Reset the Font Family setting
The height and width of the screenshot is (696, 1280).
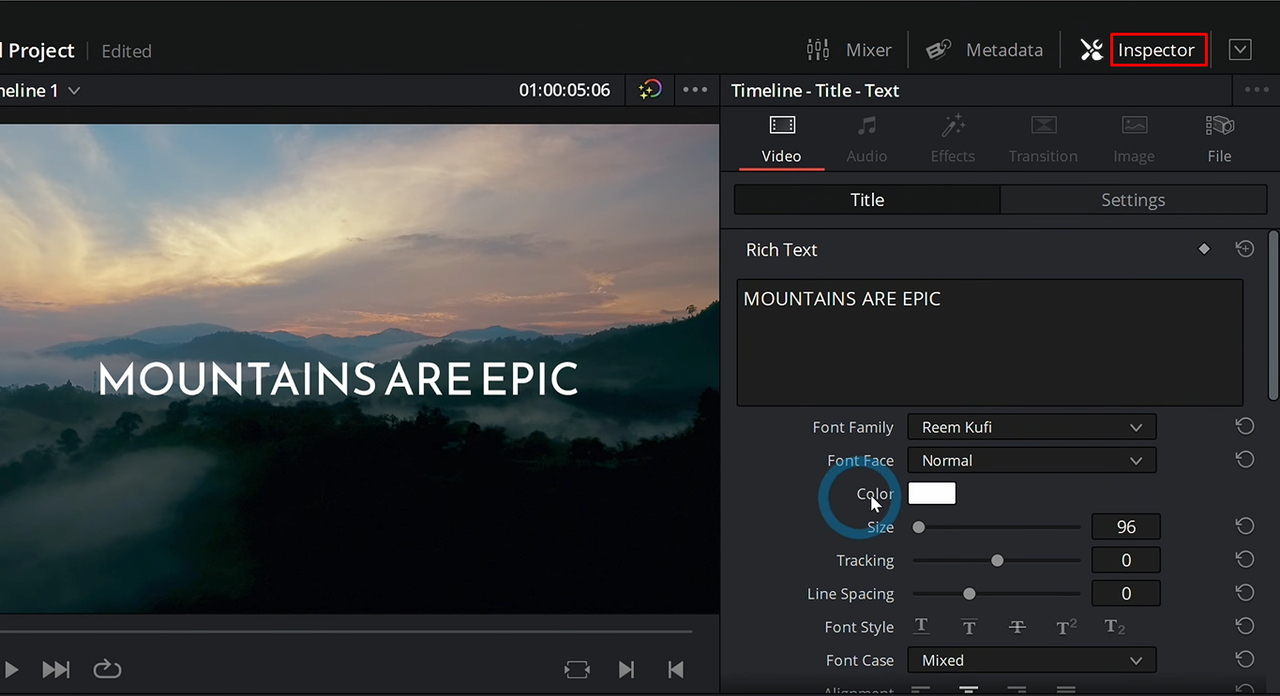coord(1244,427)
